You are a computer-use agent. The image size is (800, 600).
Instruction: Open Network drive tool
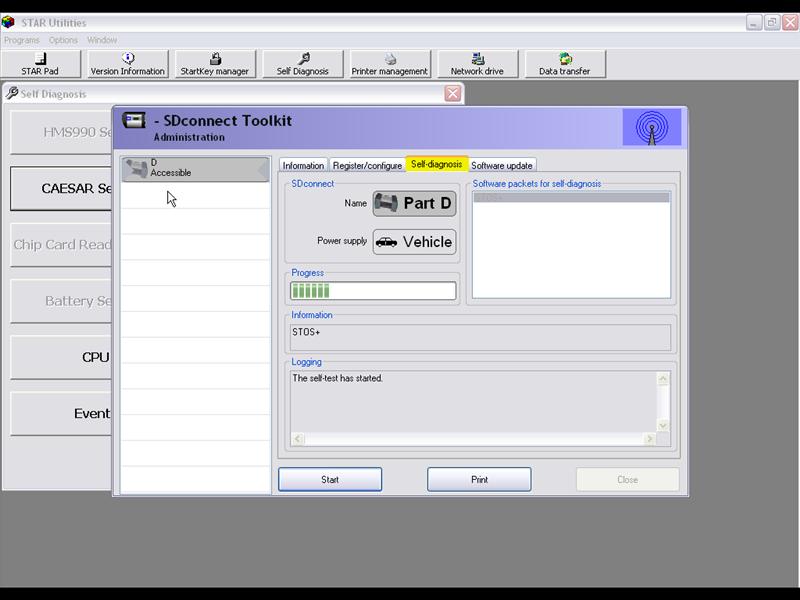(x=477, y=64)
